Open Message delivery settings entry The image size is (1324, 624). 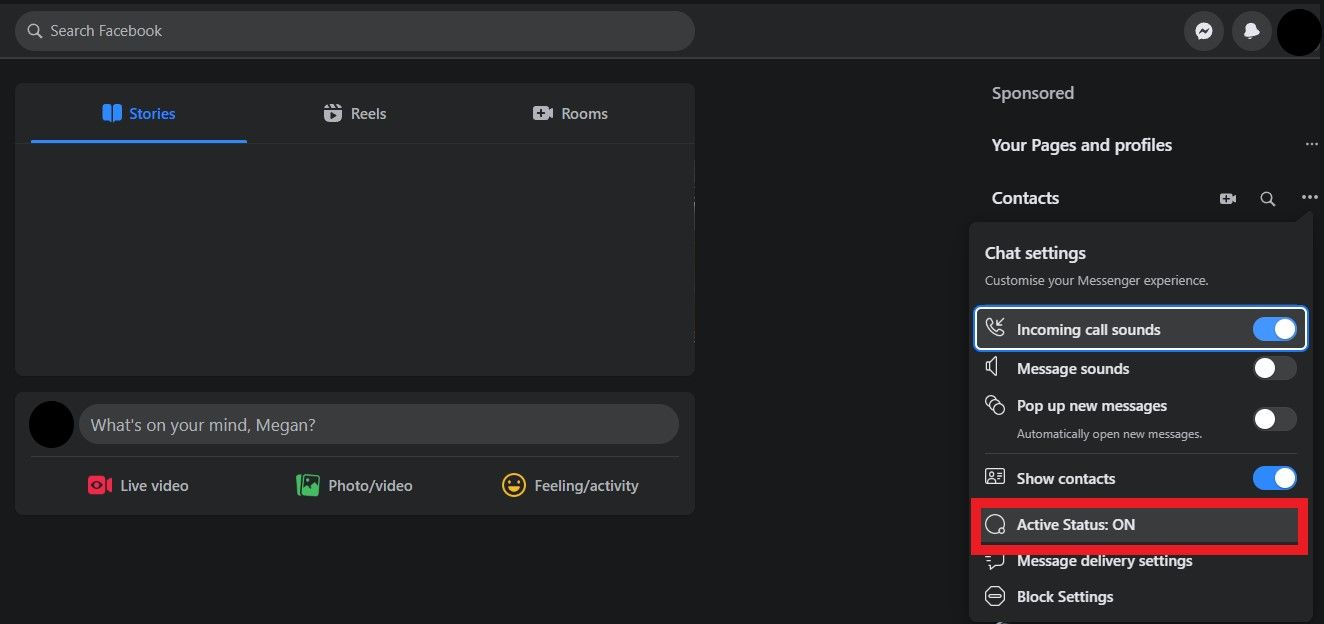point(1140,561)
